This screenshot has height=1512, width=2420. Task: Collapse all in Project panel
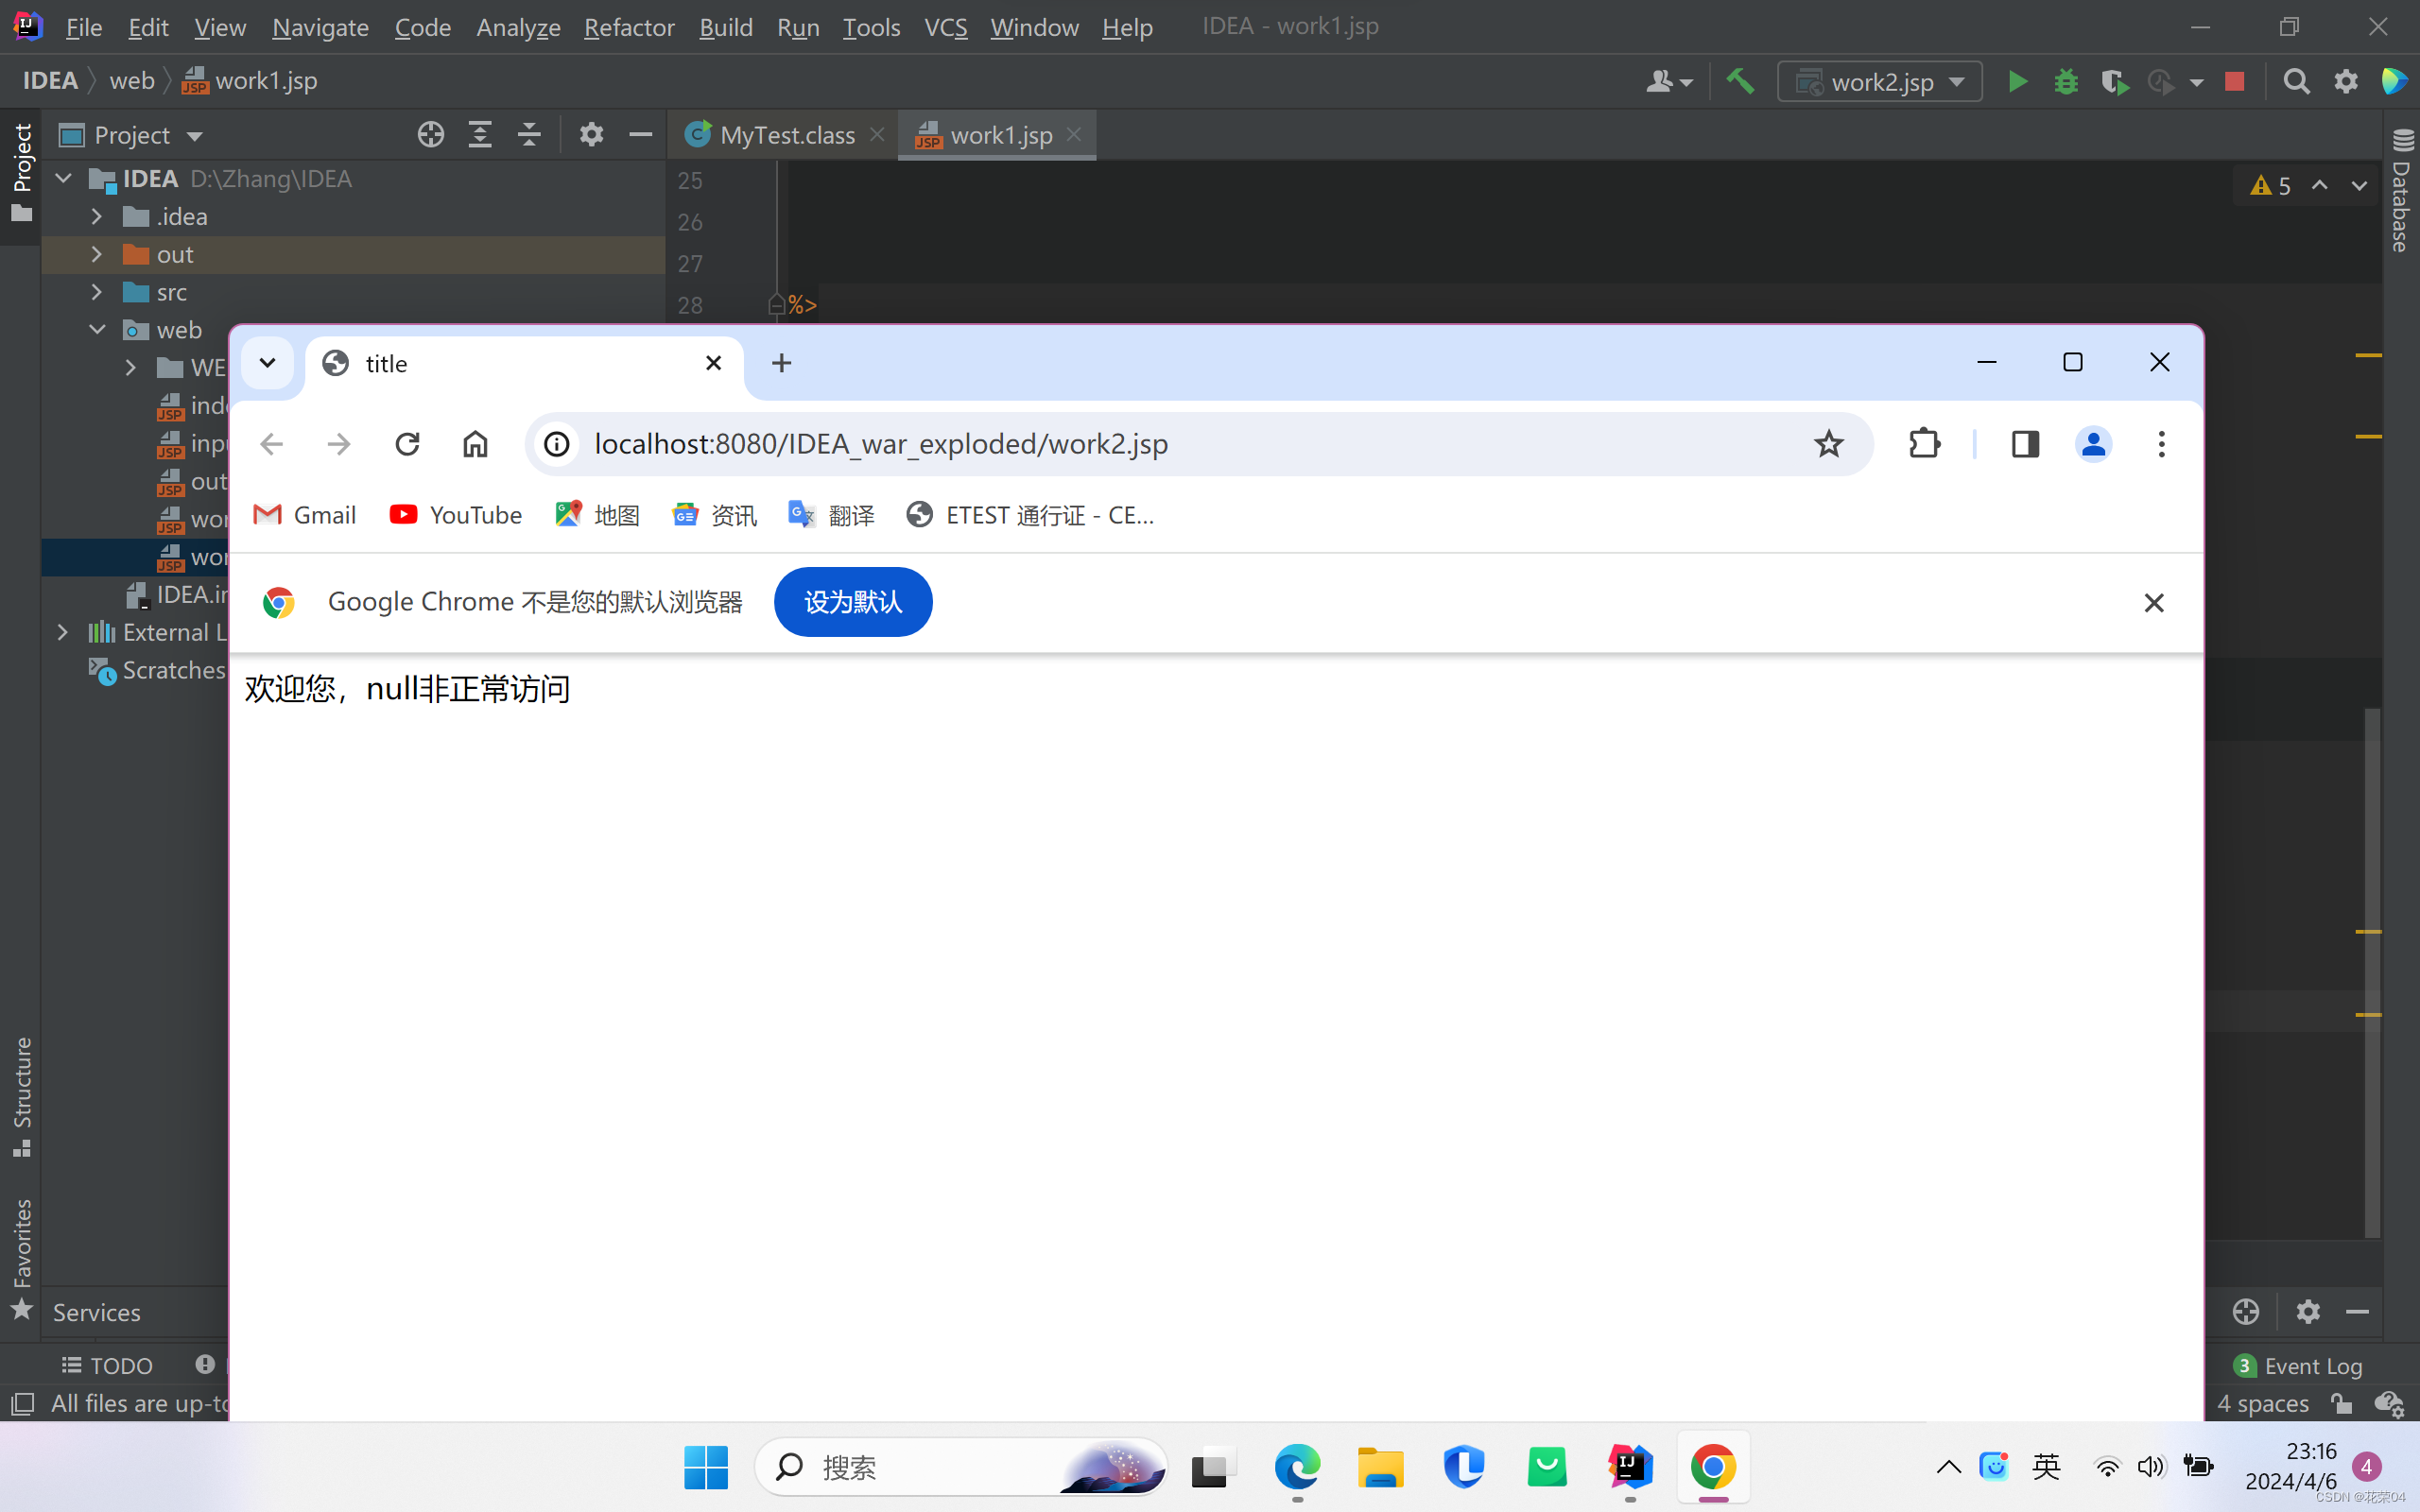(x=529, y=134)
